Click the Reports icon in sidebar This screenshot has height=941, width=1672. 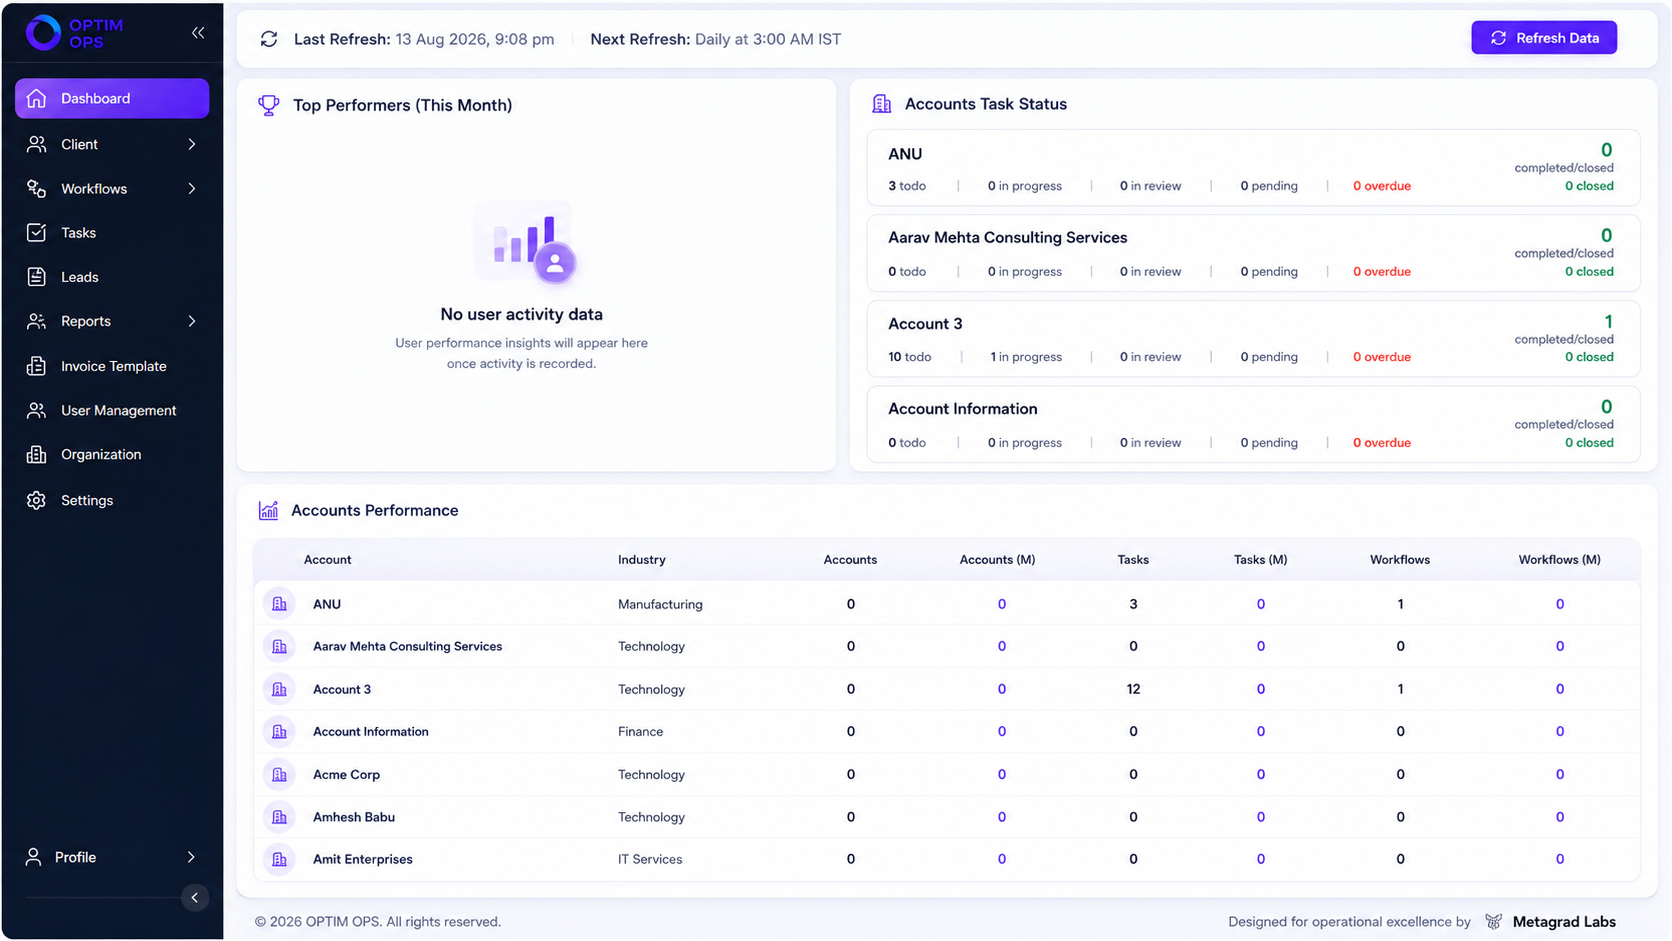37,321
